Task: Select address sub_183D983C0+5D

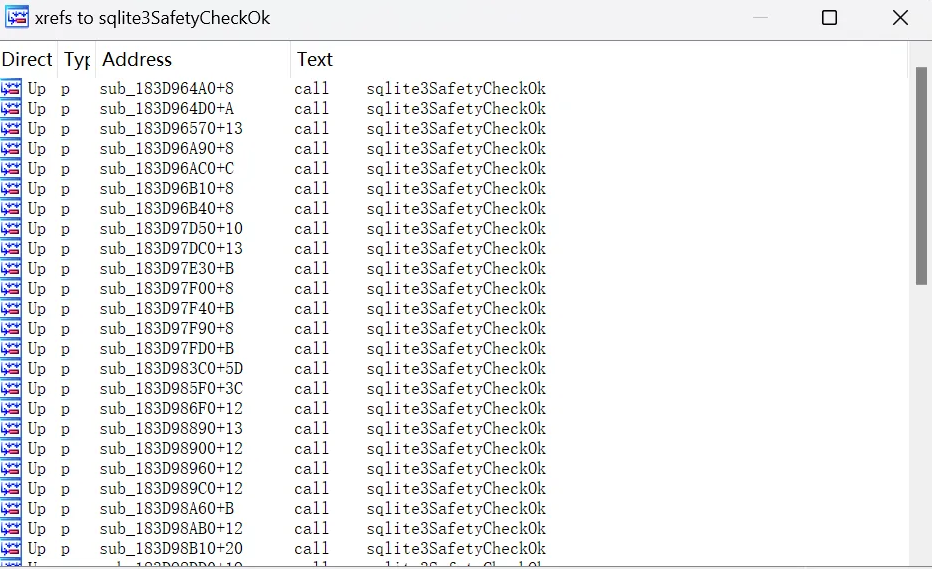Action: (171, 369)
